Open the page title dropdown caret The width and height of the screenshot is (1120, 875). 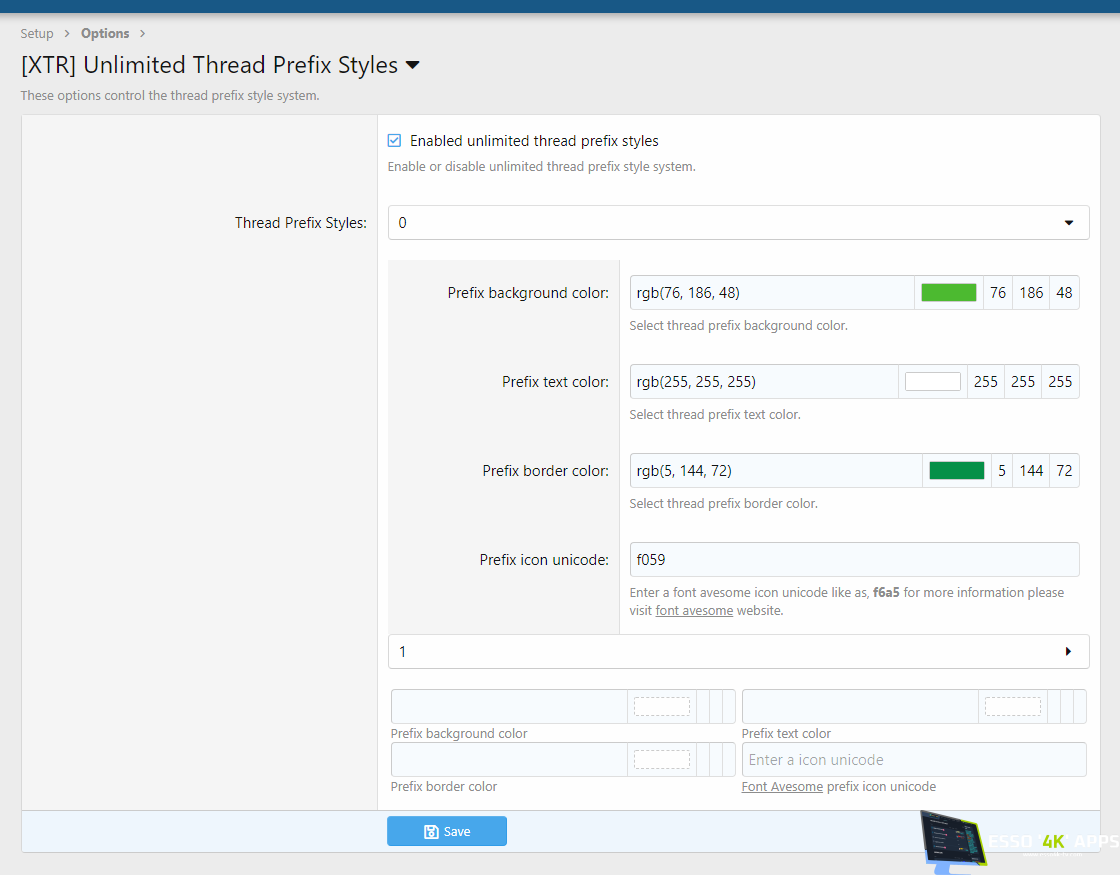click(412, 66)
